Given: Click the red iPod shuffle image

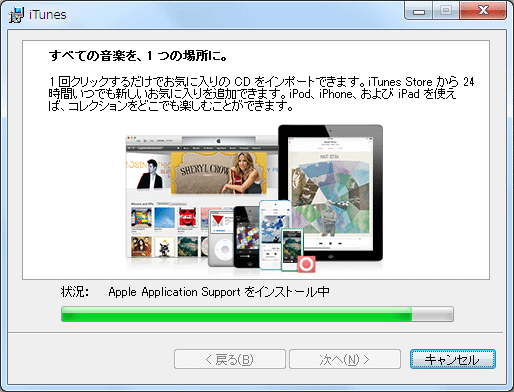Looking at the screenshot, I should 306,264.
